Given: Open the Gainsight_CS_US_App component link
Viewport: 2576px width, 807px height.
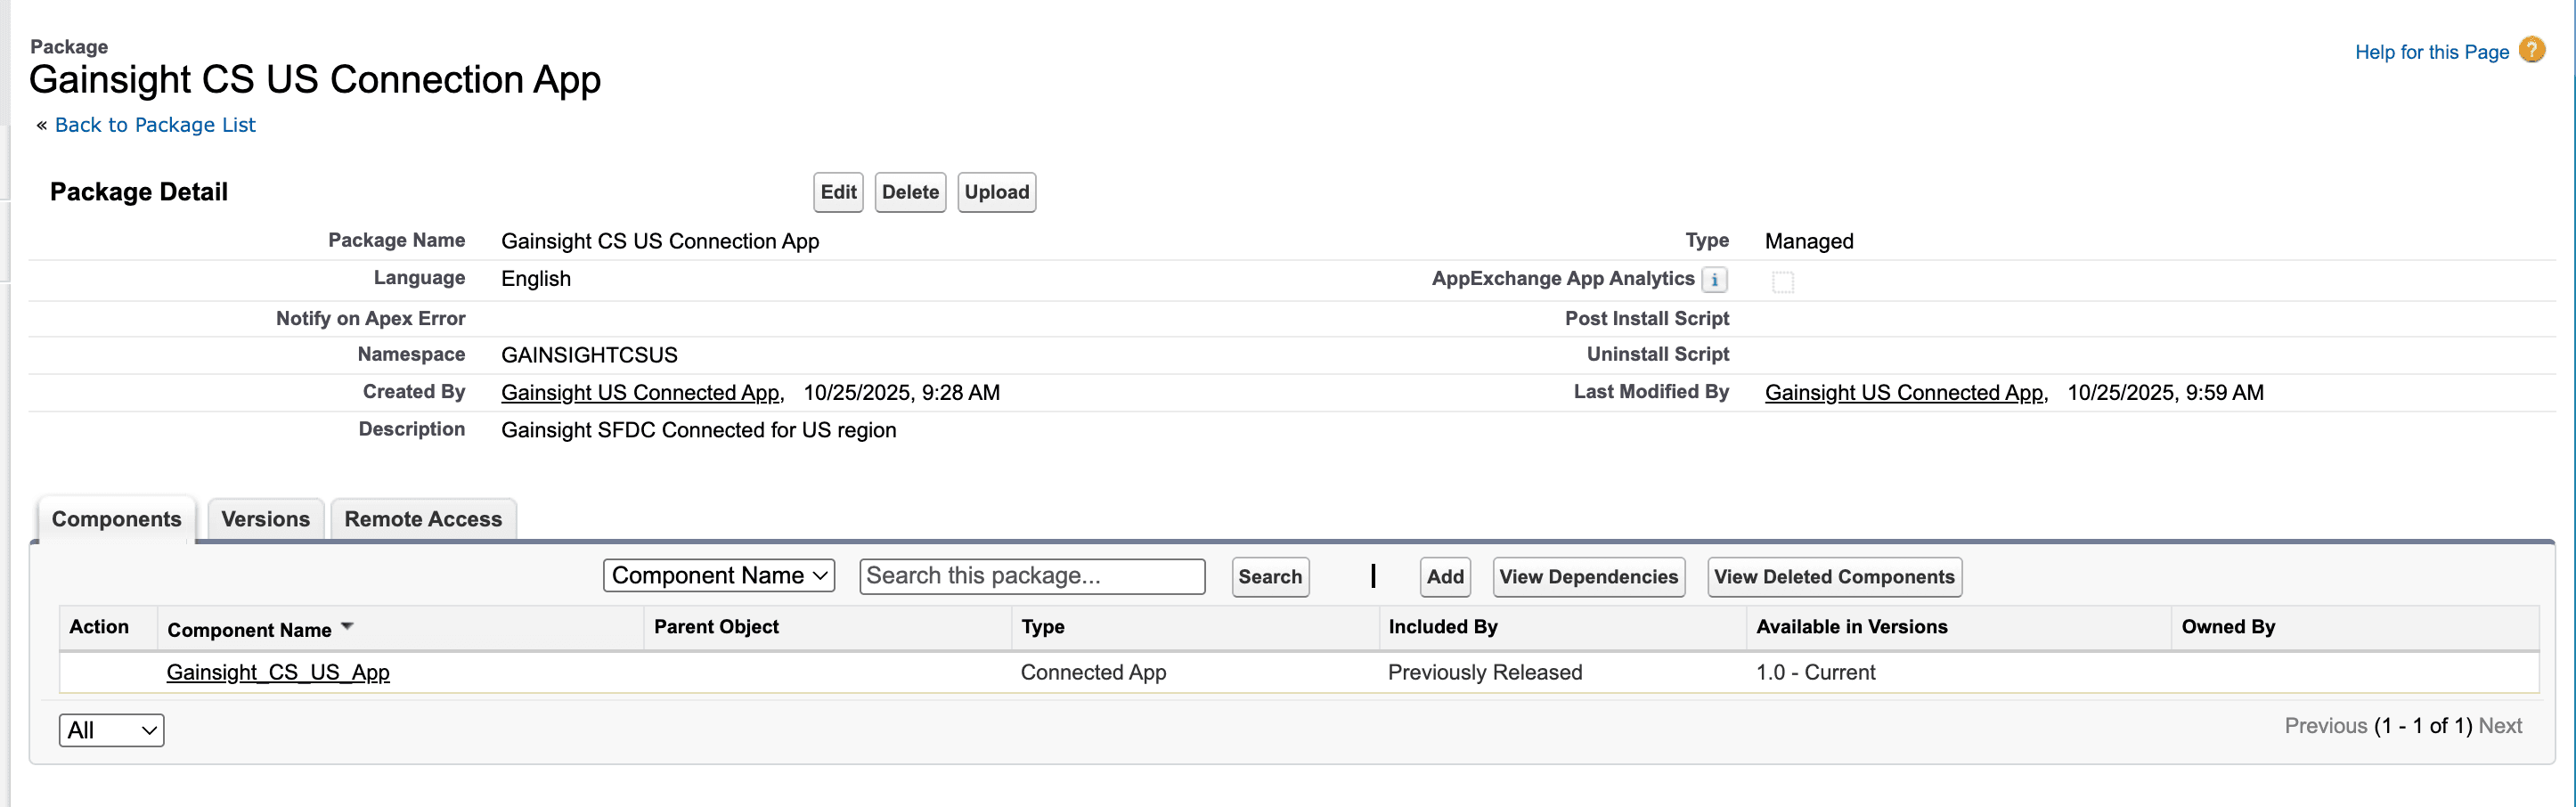Looking at the screenshot, I should point(278,673).
